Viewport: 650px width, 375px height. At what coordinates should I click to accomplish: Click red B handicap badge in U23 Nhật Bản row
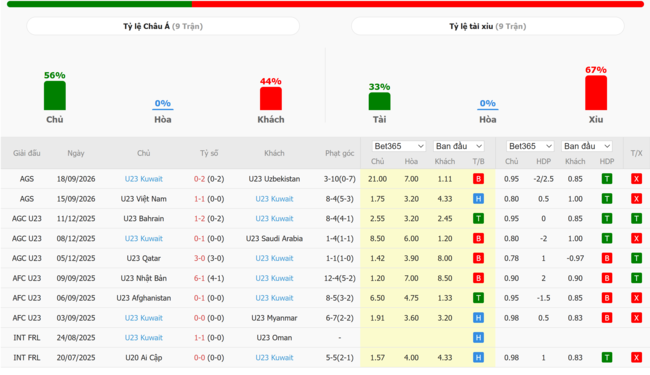point(607,278)
